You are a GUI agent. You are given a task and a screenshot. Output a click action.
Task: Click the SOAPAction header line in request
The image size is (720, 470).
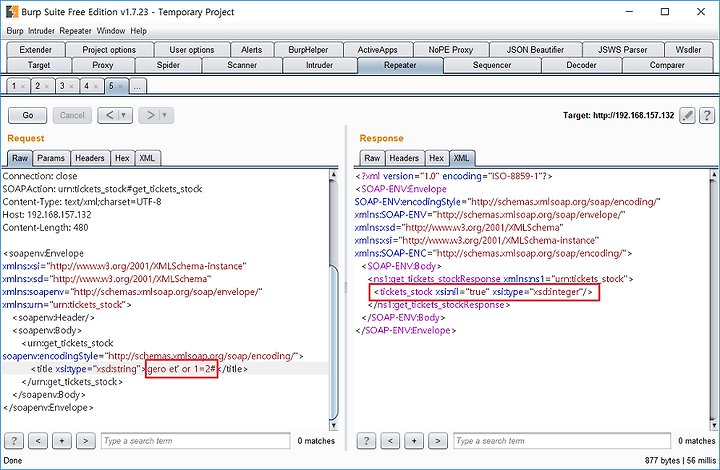(x=102, y=189)
